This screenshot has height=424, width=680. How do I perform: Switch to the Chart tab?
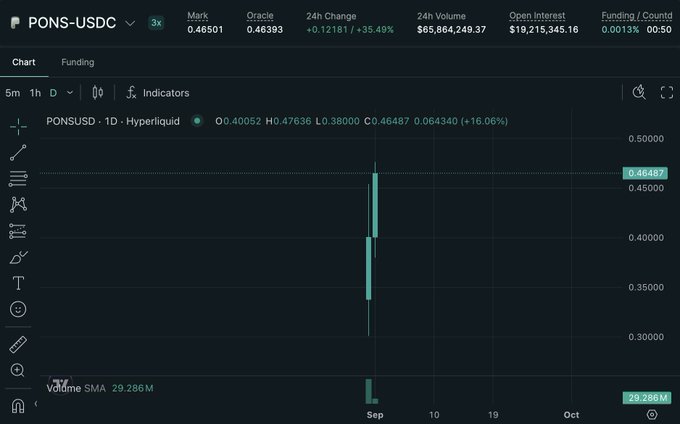24,62
